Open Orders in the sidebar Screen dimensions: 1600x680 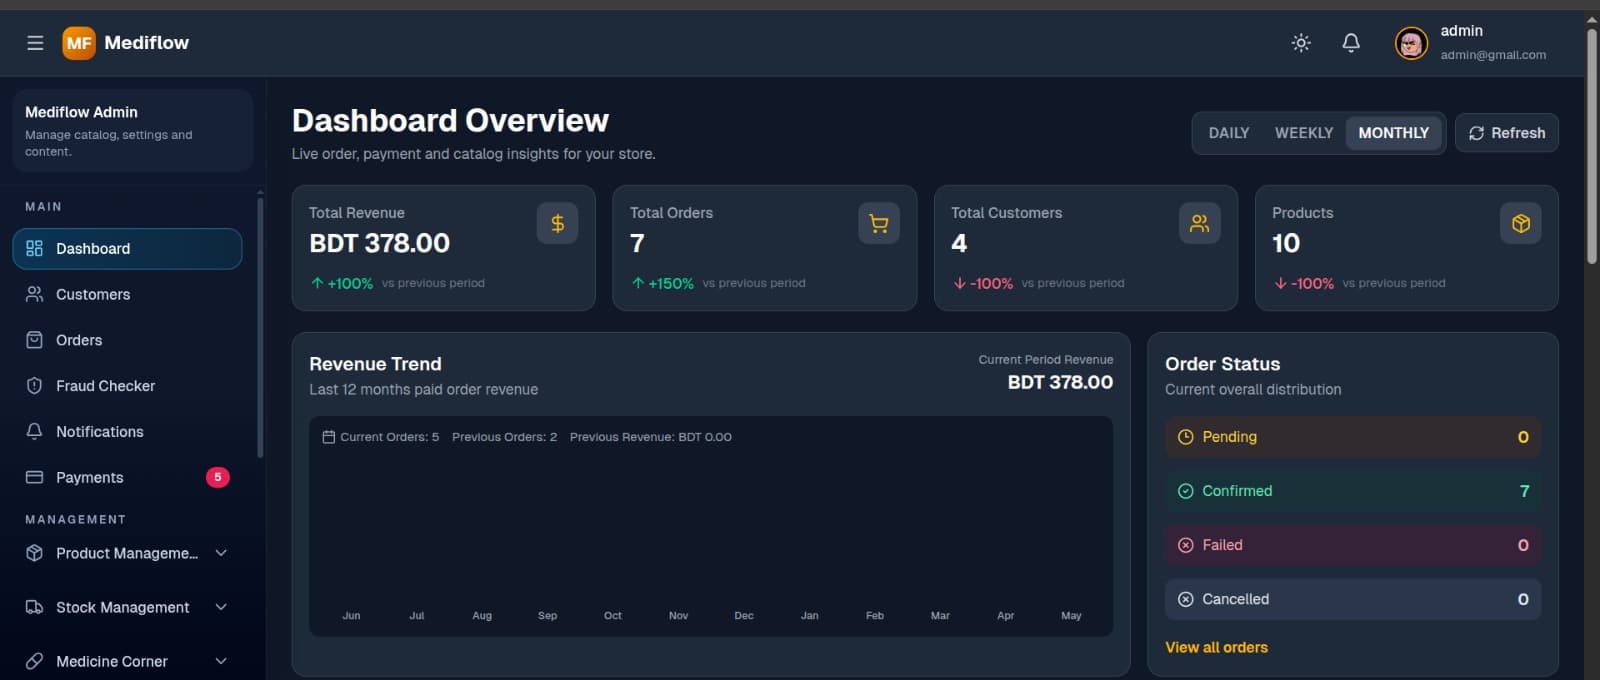(127, 340)
